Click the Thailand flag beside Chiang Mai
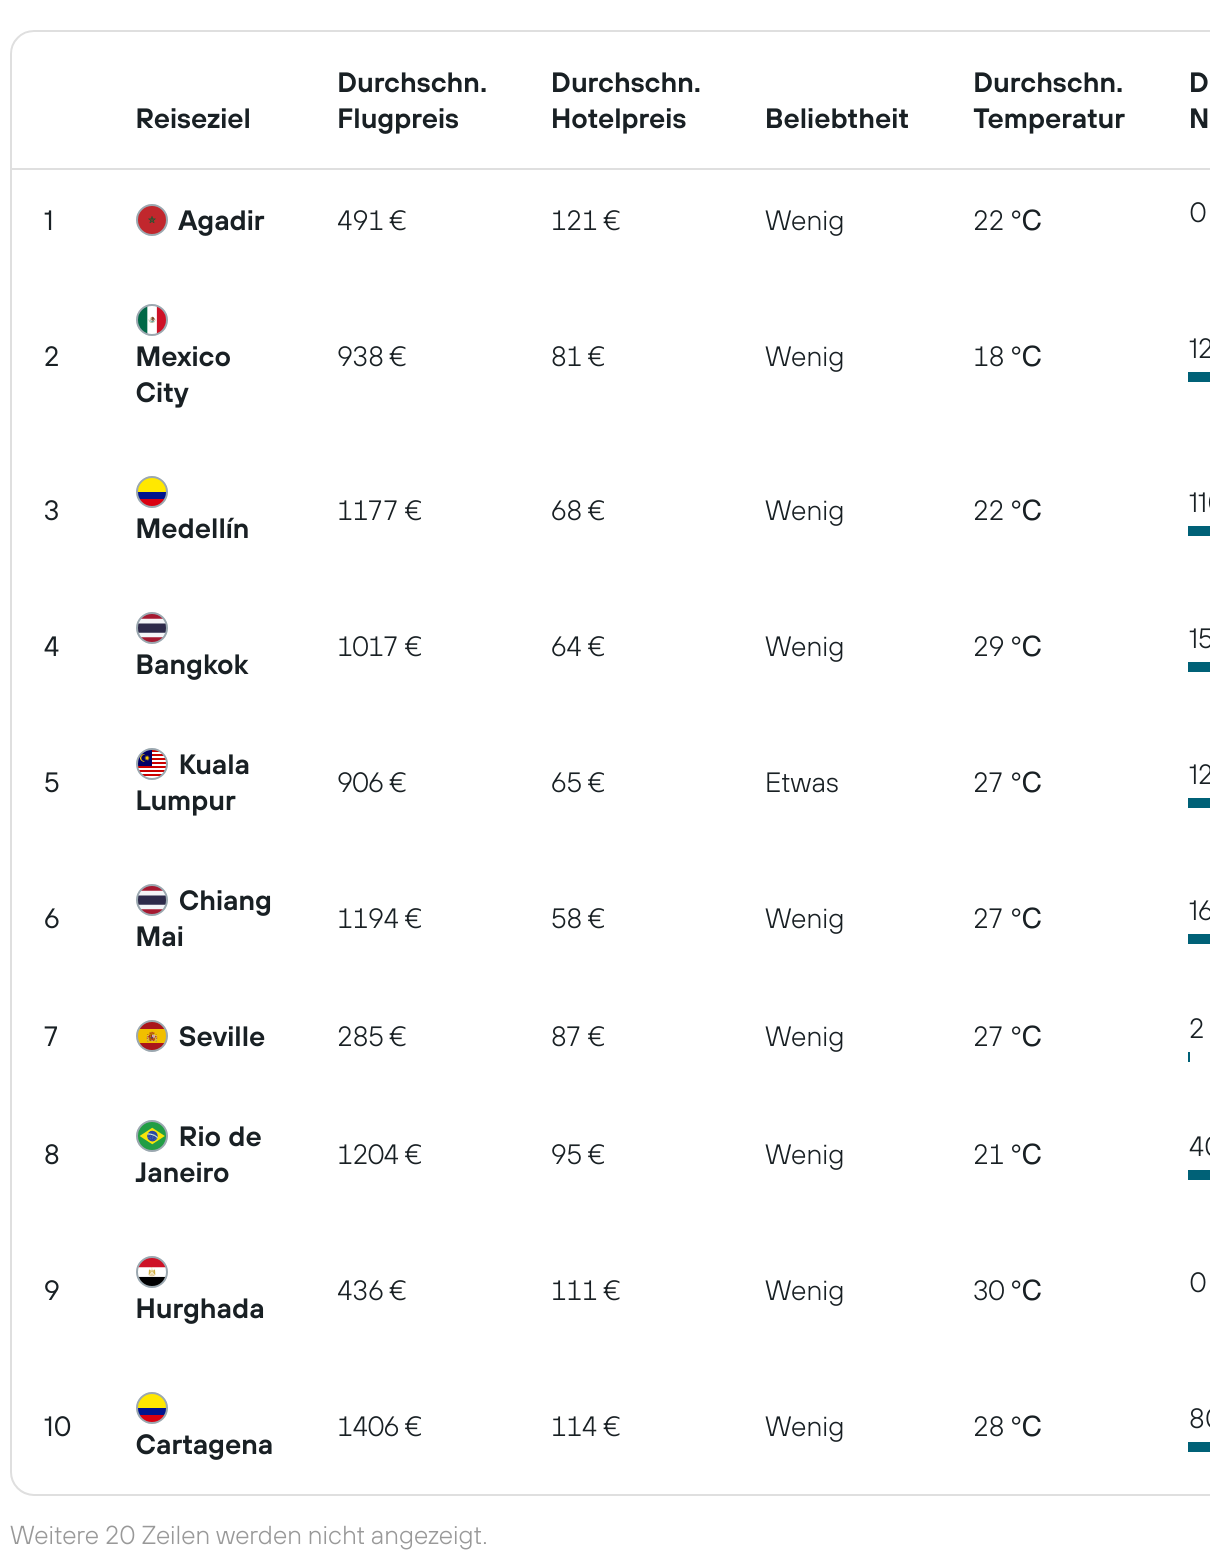The height and width of the screenshot is (1562, 1220). click(x=152, y=900)
